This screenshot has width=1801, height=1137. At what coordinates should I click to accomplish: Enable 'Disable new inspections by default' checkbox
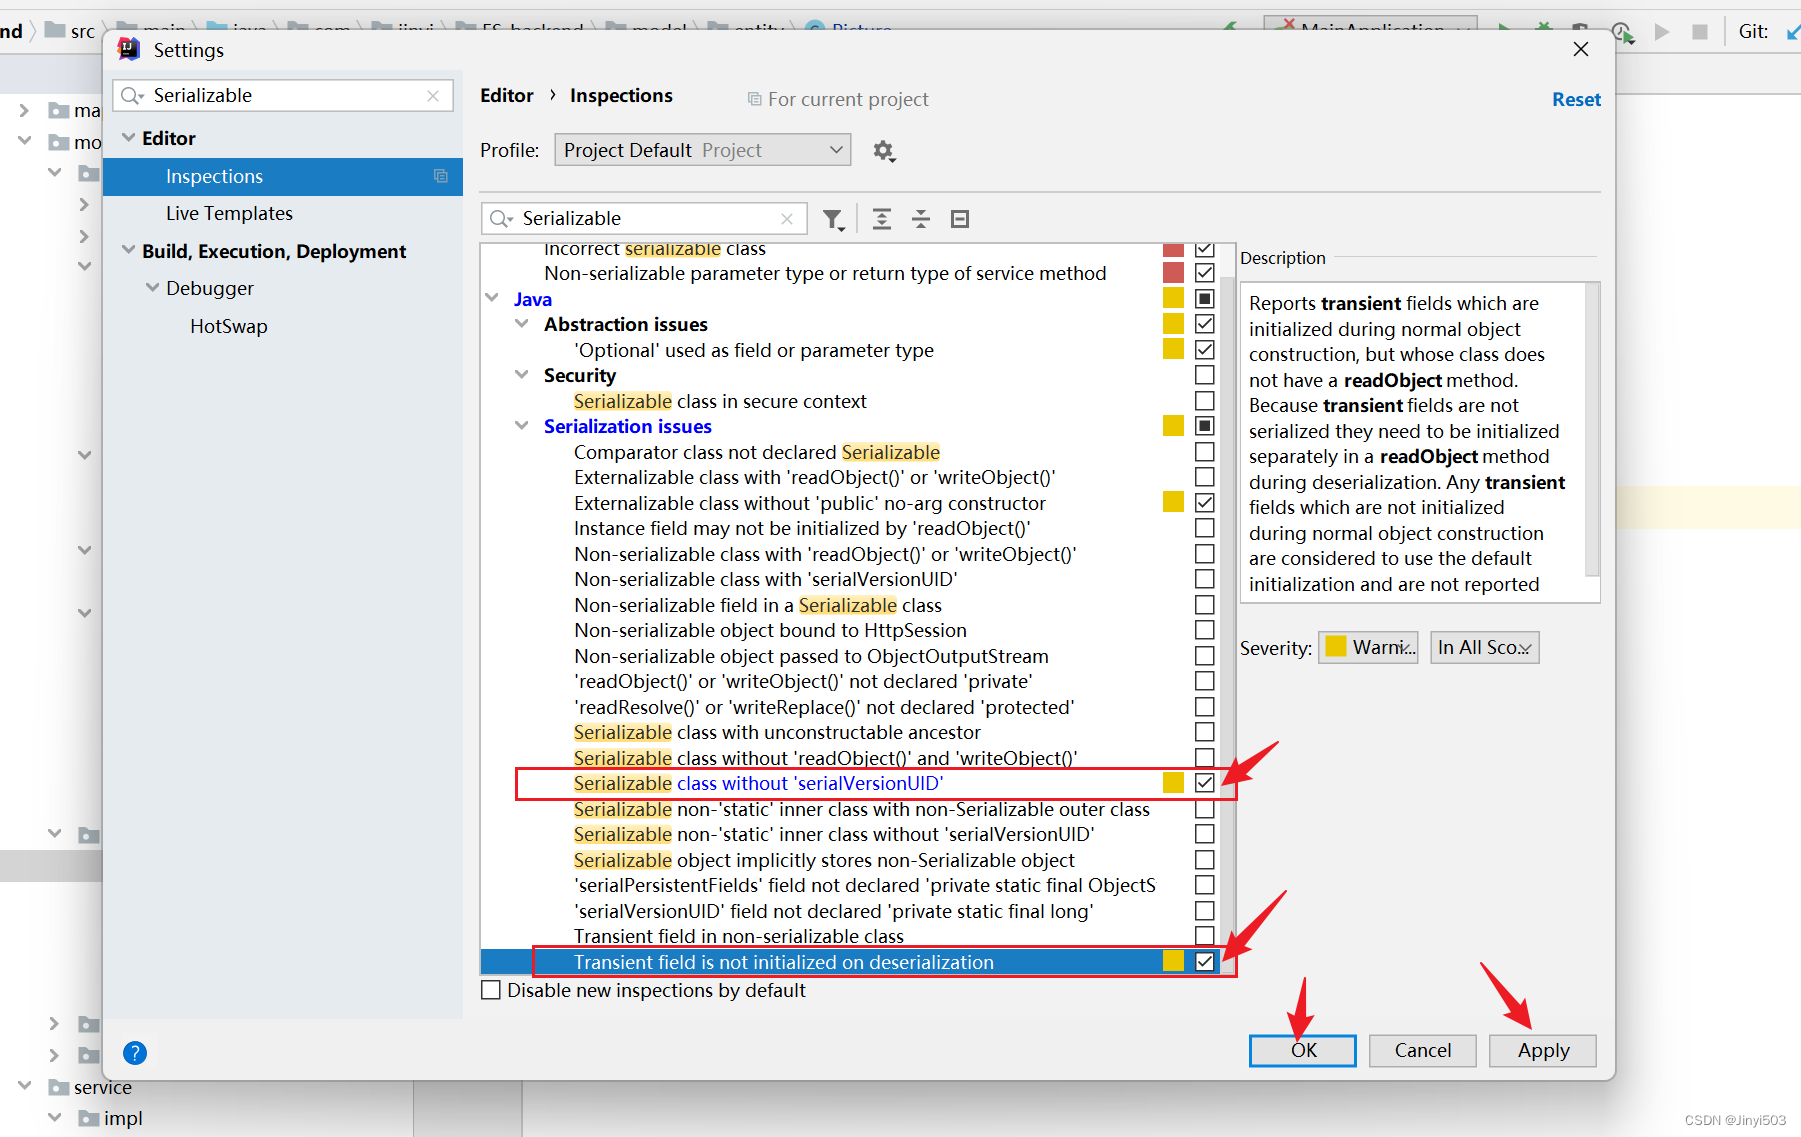(x=491, y=990)
